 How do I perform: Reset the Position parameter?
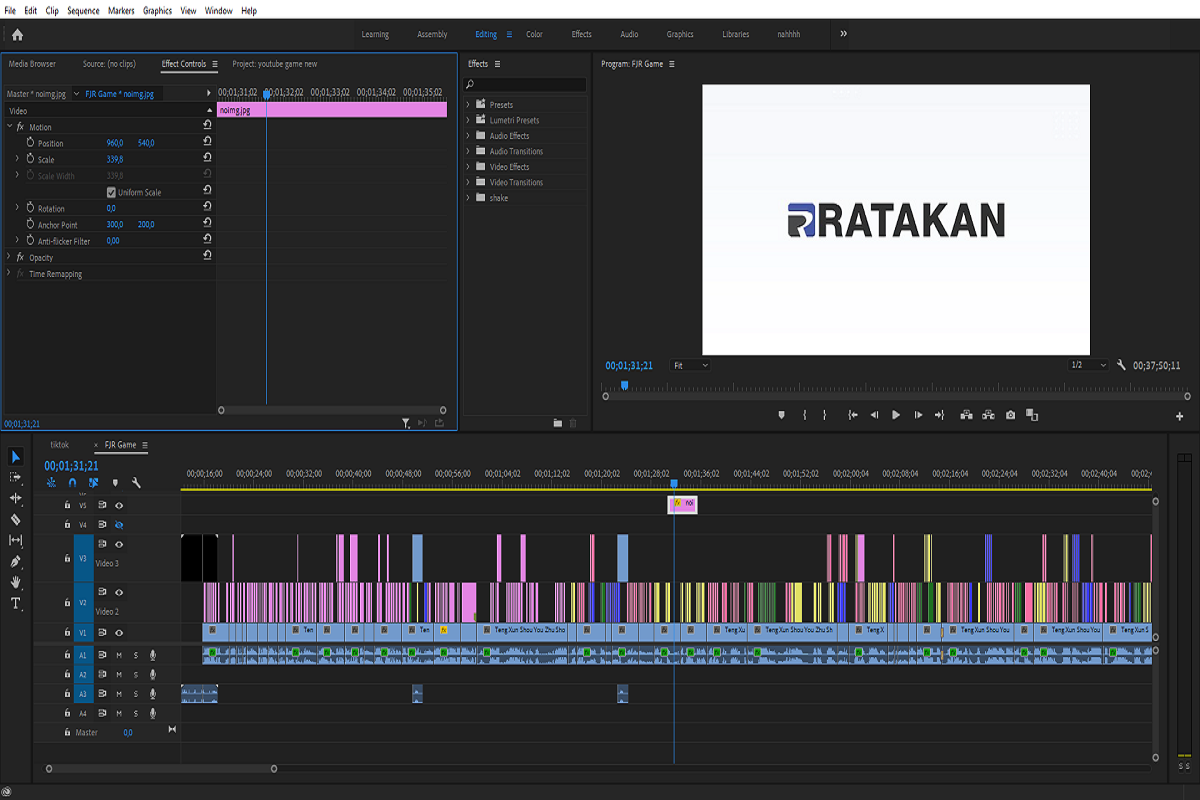coord(207,143)
